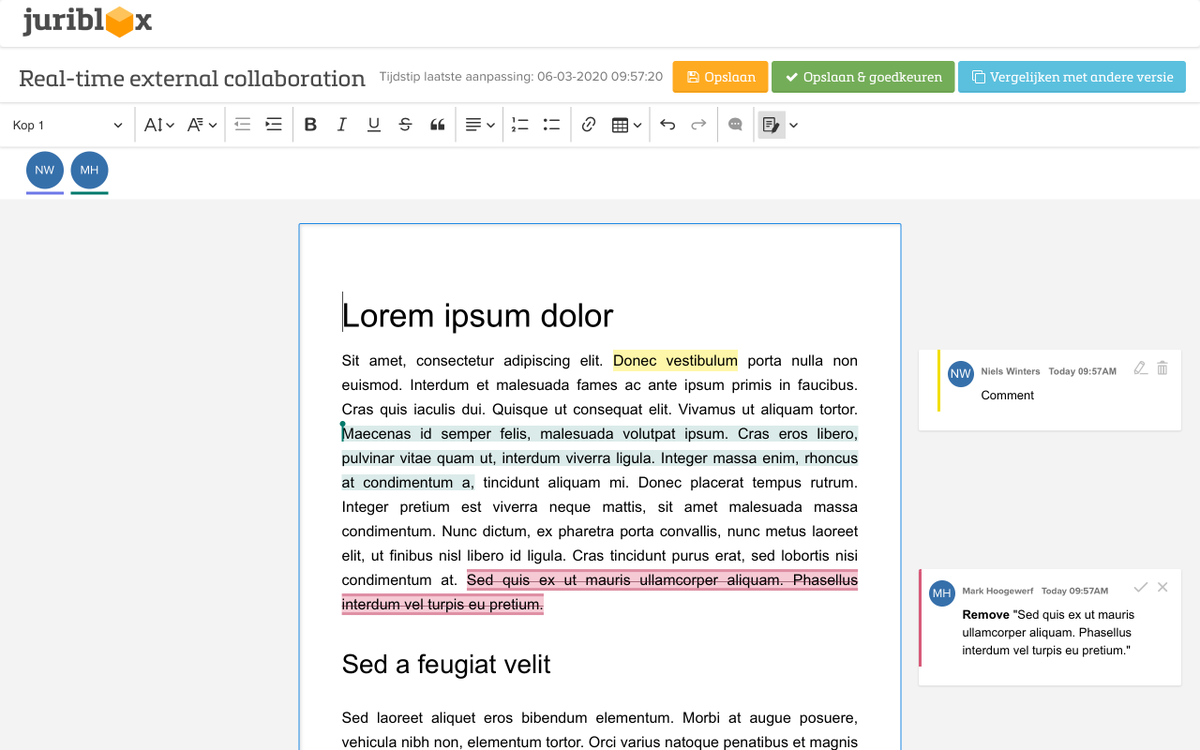1200x750 pixels.
Task: Toggle underline formatting
Action: pyautogui.click(x=374, y=125)
